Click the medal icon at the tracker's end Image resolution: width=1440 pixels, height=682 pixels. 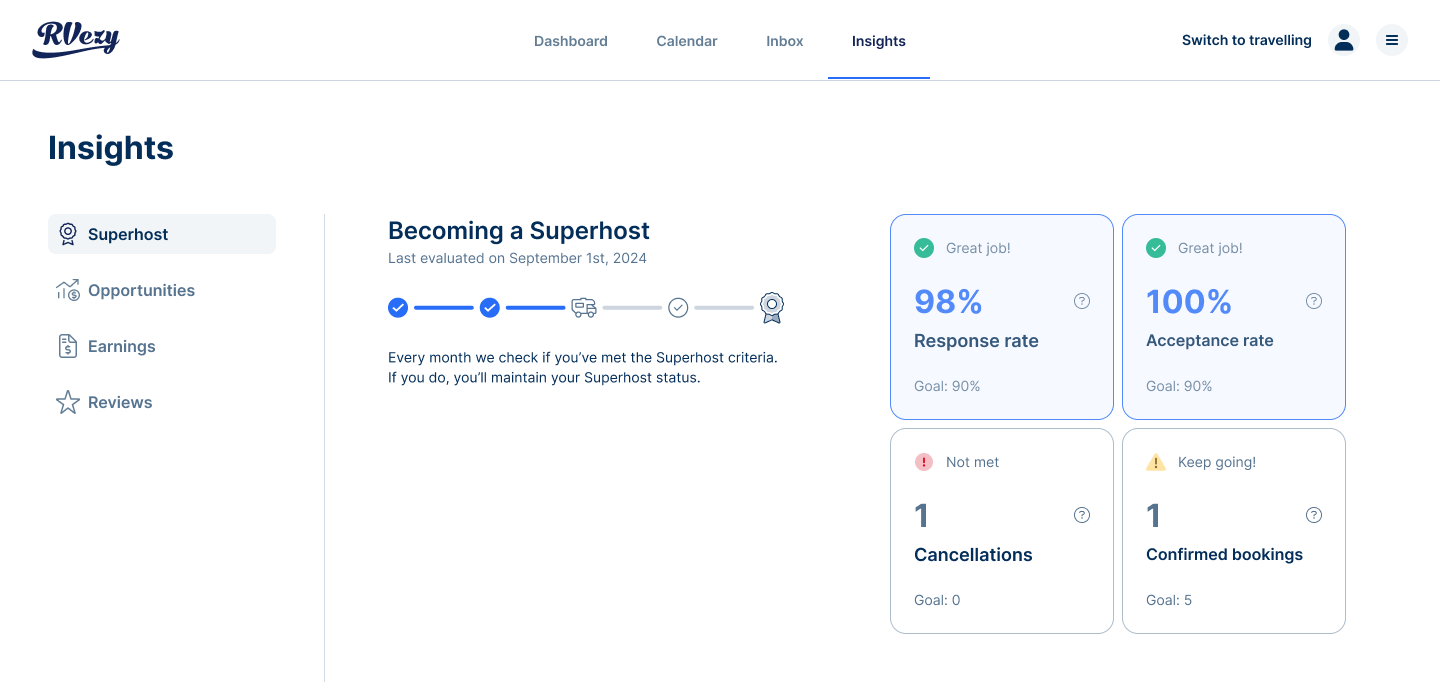(x=771, y=307)
